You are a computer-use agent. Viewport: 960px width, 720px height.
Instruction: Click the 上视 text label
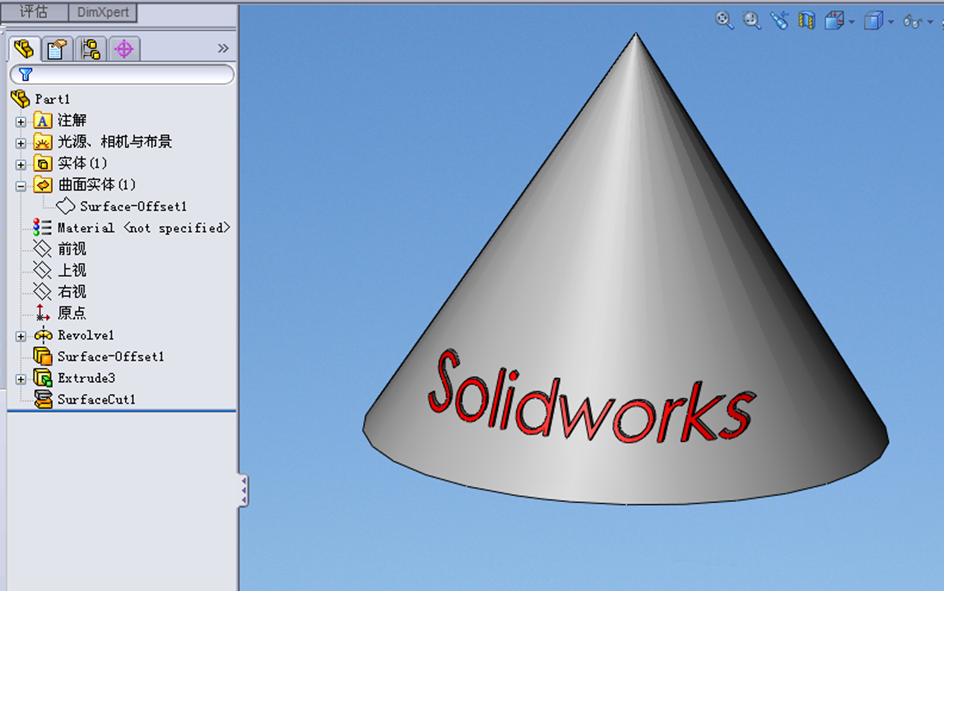[x=72, y=270]
